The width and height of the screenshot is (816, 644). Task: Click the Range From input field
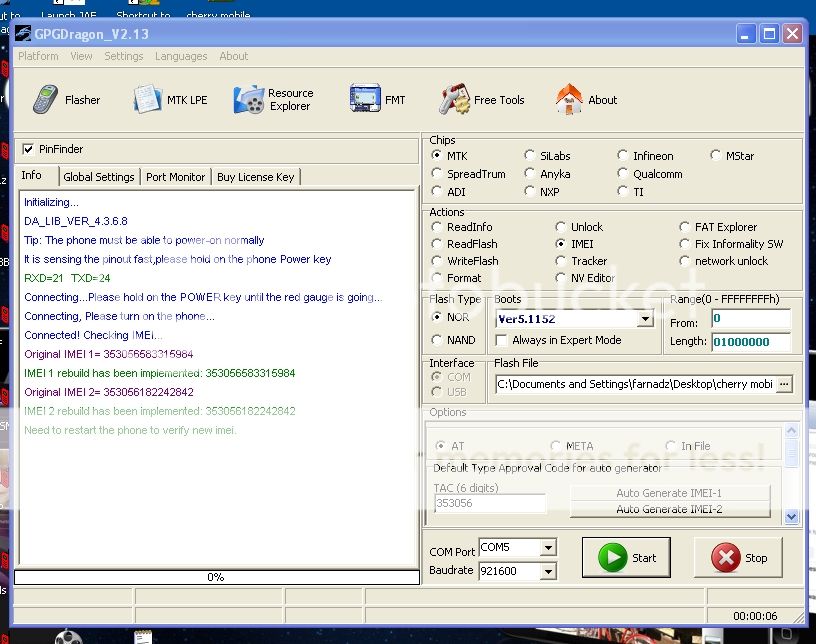750,320
